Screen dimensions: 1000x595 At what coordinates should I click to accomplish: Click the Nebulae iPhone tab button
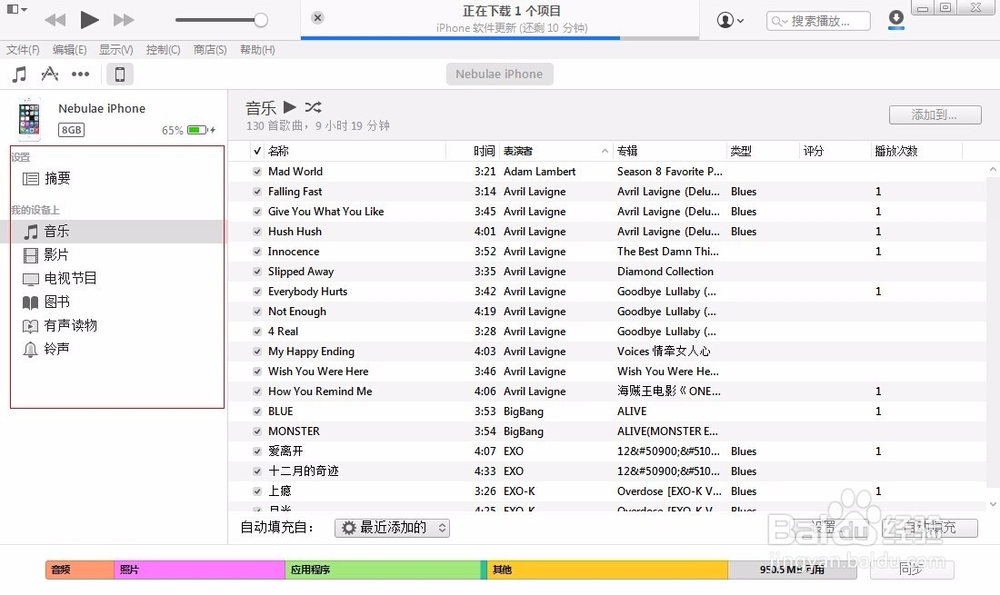499,74
